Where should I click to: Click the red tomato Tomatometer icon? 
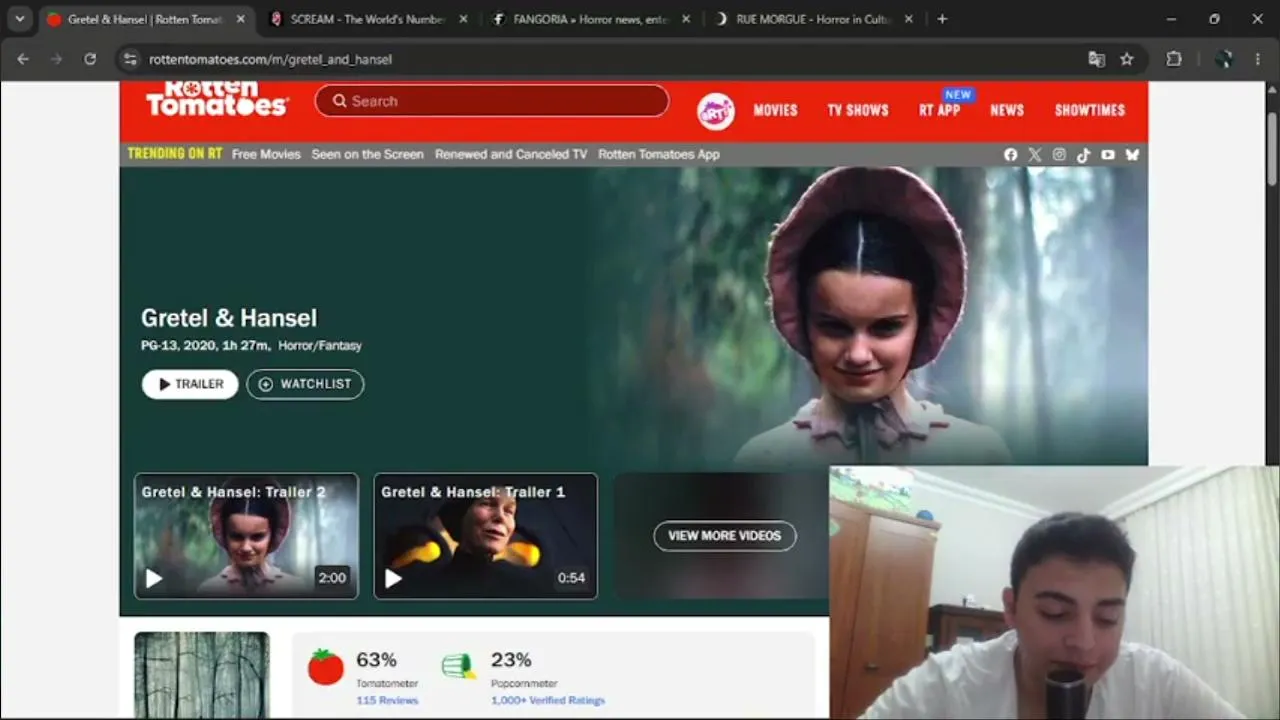(x=326, y=667)
